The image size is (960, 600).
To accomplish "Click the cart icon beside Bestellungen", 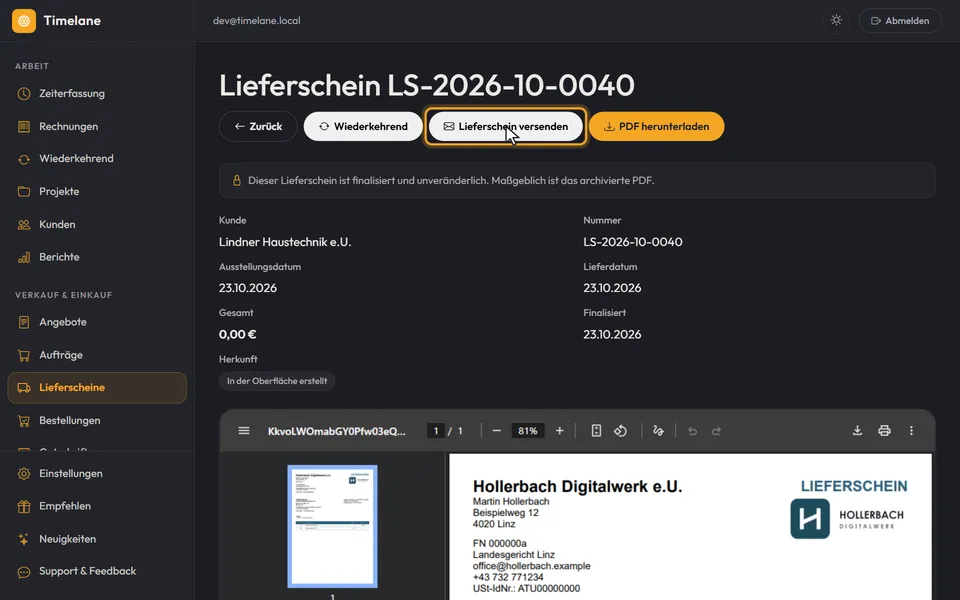I will click(x=24, y=421).
